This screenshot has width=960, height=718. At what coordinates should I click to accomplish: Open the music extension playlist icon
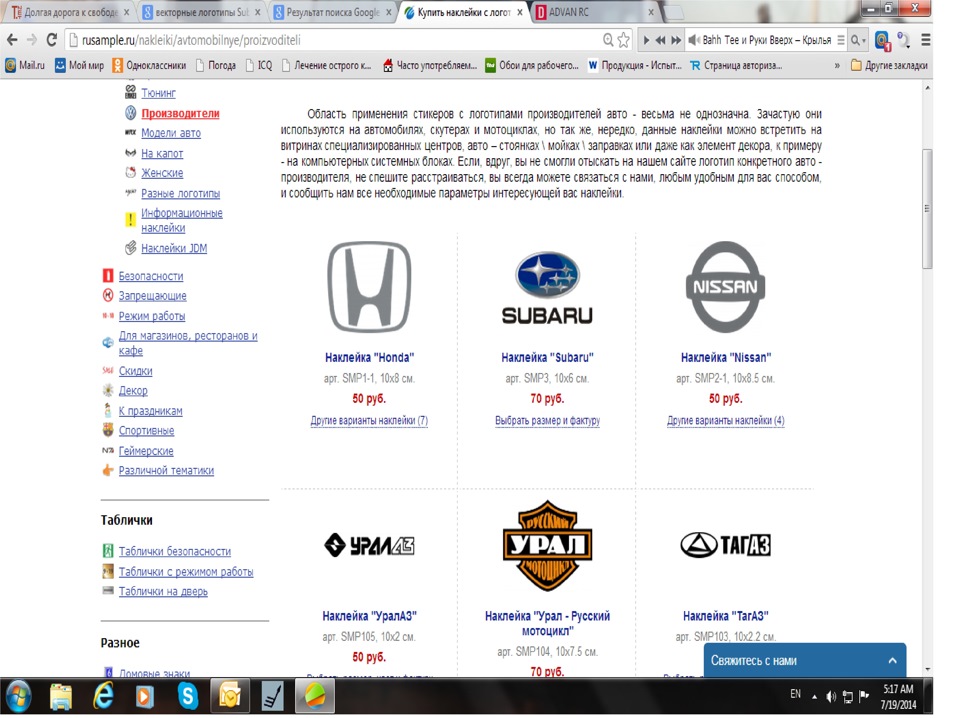click(841, 40)
